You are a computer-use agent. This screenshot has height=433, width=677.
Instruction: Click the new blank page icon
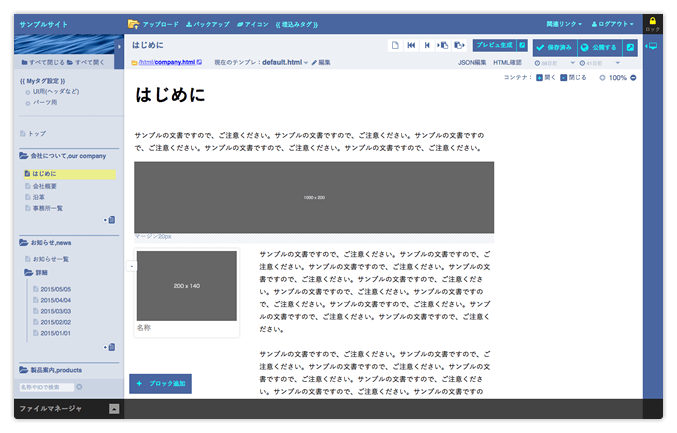pyautogui.click(x=395, y=46)
